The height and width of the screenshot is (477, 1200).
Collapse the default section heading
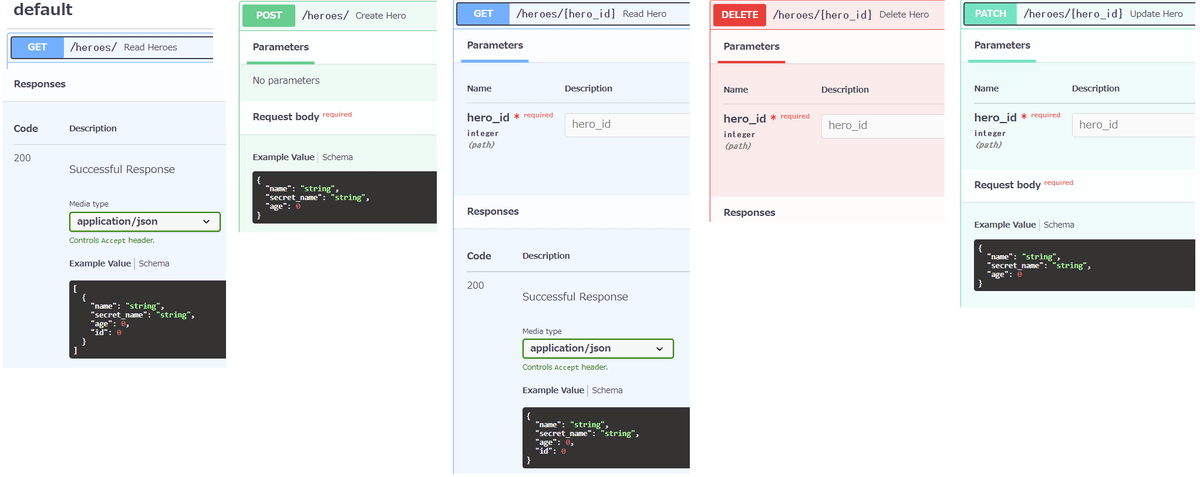pyautogui.click(x=43, y=10)
